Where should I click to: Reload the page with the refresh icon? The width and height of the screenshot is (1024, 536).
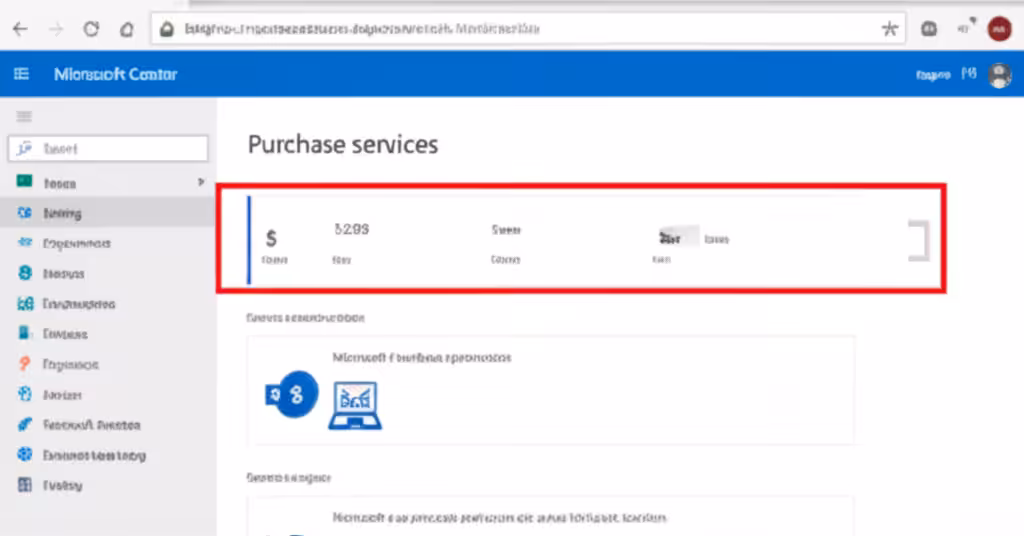[x=91, y=29]
